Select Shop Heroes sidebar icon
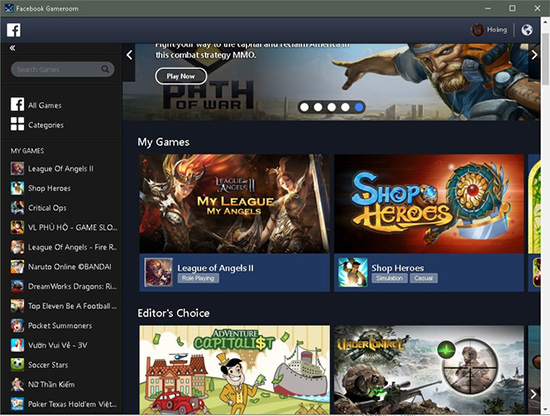The width and height of the screenshot is (550, 416). pos(17,188)
